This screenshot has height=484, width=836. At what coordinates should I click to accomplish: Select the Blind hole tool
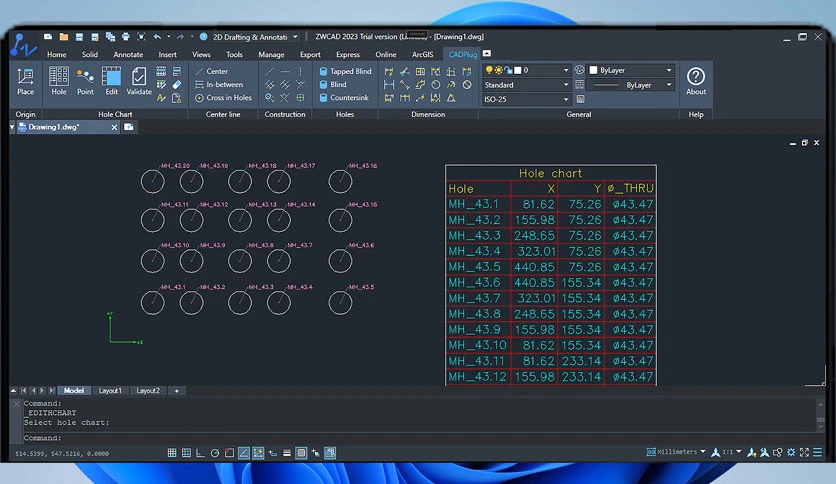point(333,84)
